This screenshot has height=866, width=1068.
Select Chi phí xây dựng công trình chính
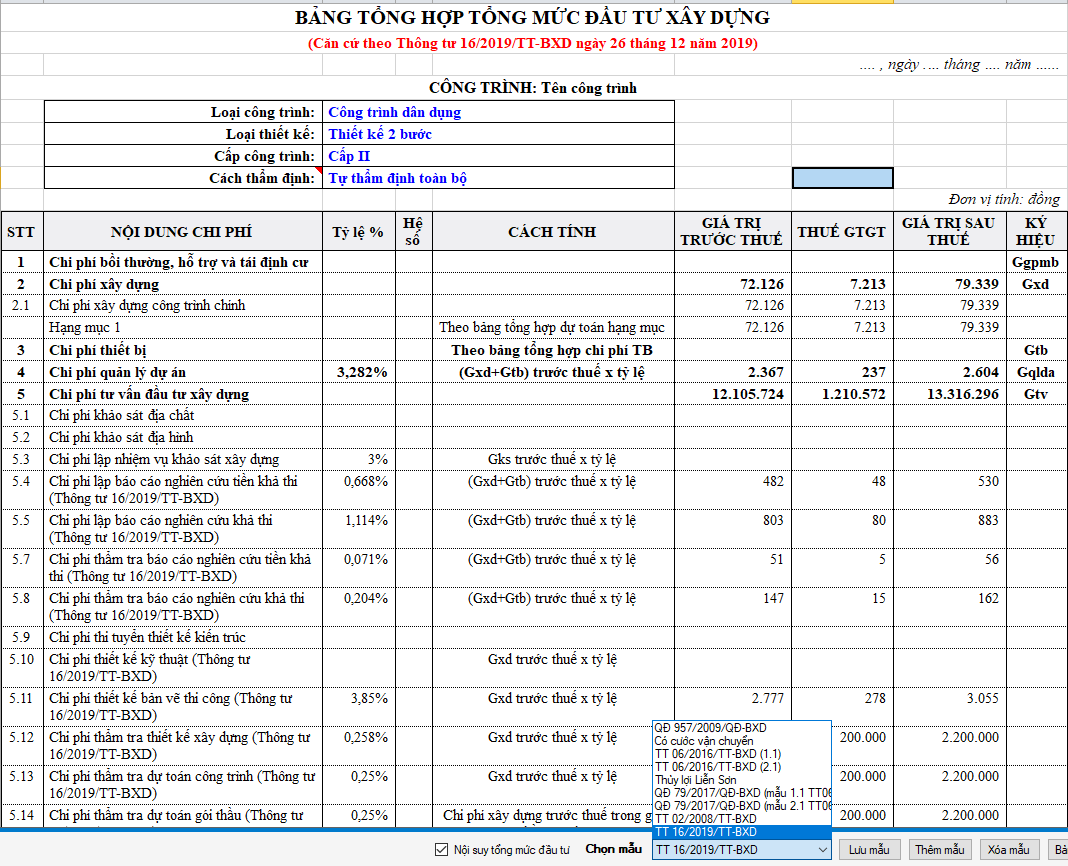(183, 305)
